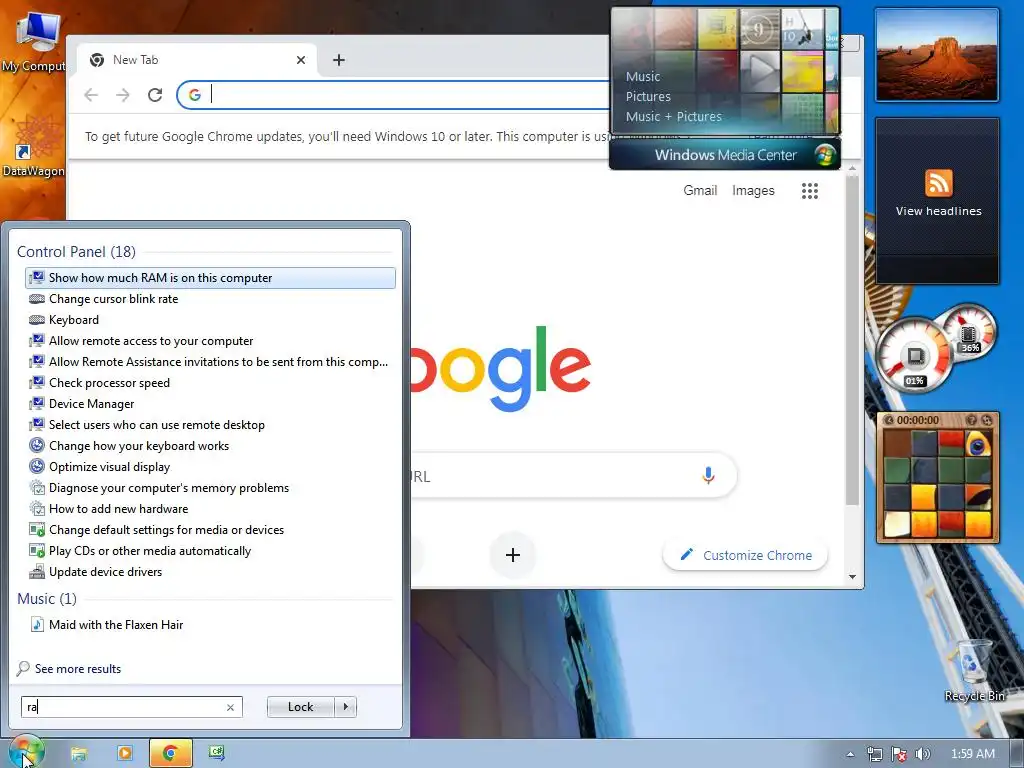
Task: Start voice search with microphone icon
Action: point(708,475)
